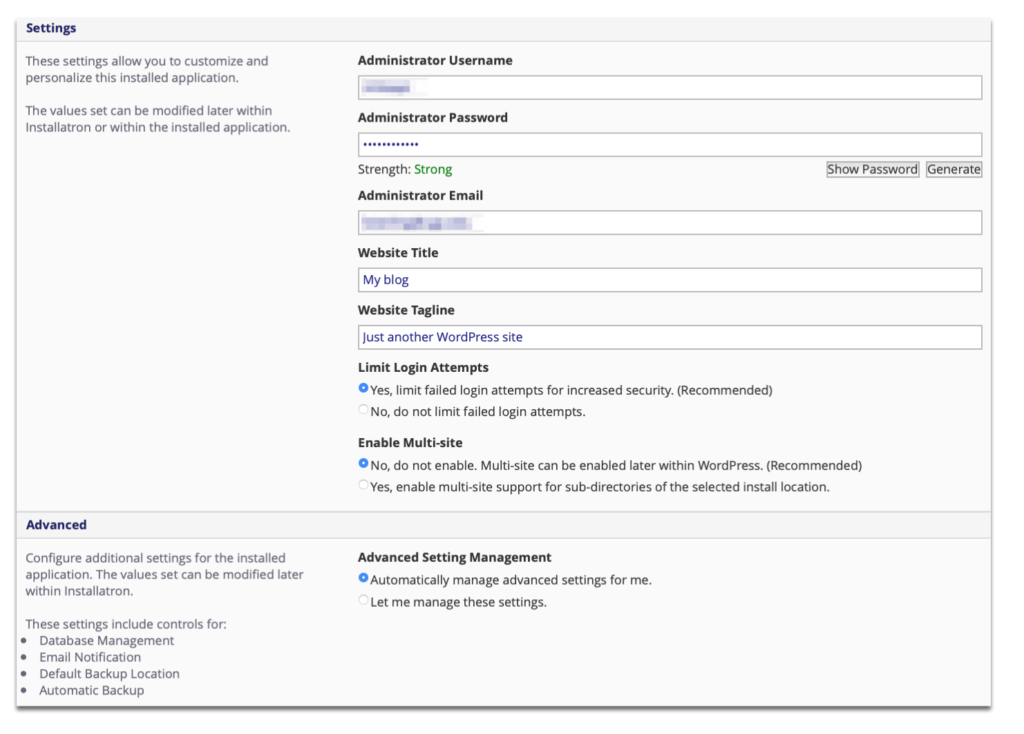Select 'No, do not enable' for Multi-site
Screen dimensions: 1024x734
362,464
